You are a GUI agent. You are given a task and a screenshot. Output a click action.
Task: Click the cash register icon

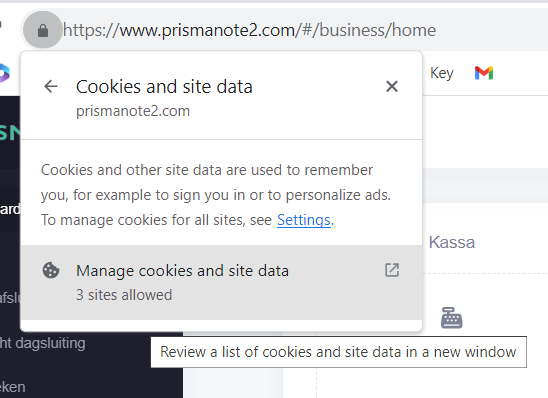tap(452, 318)
